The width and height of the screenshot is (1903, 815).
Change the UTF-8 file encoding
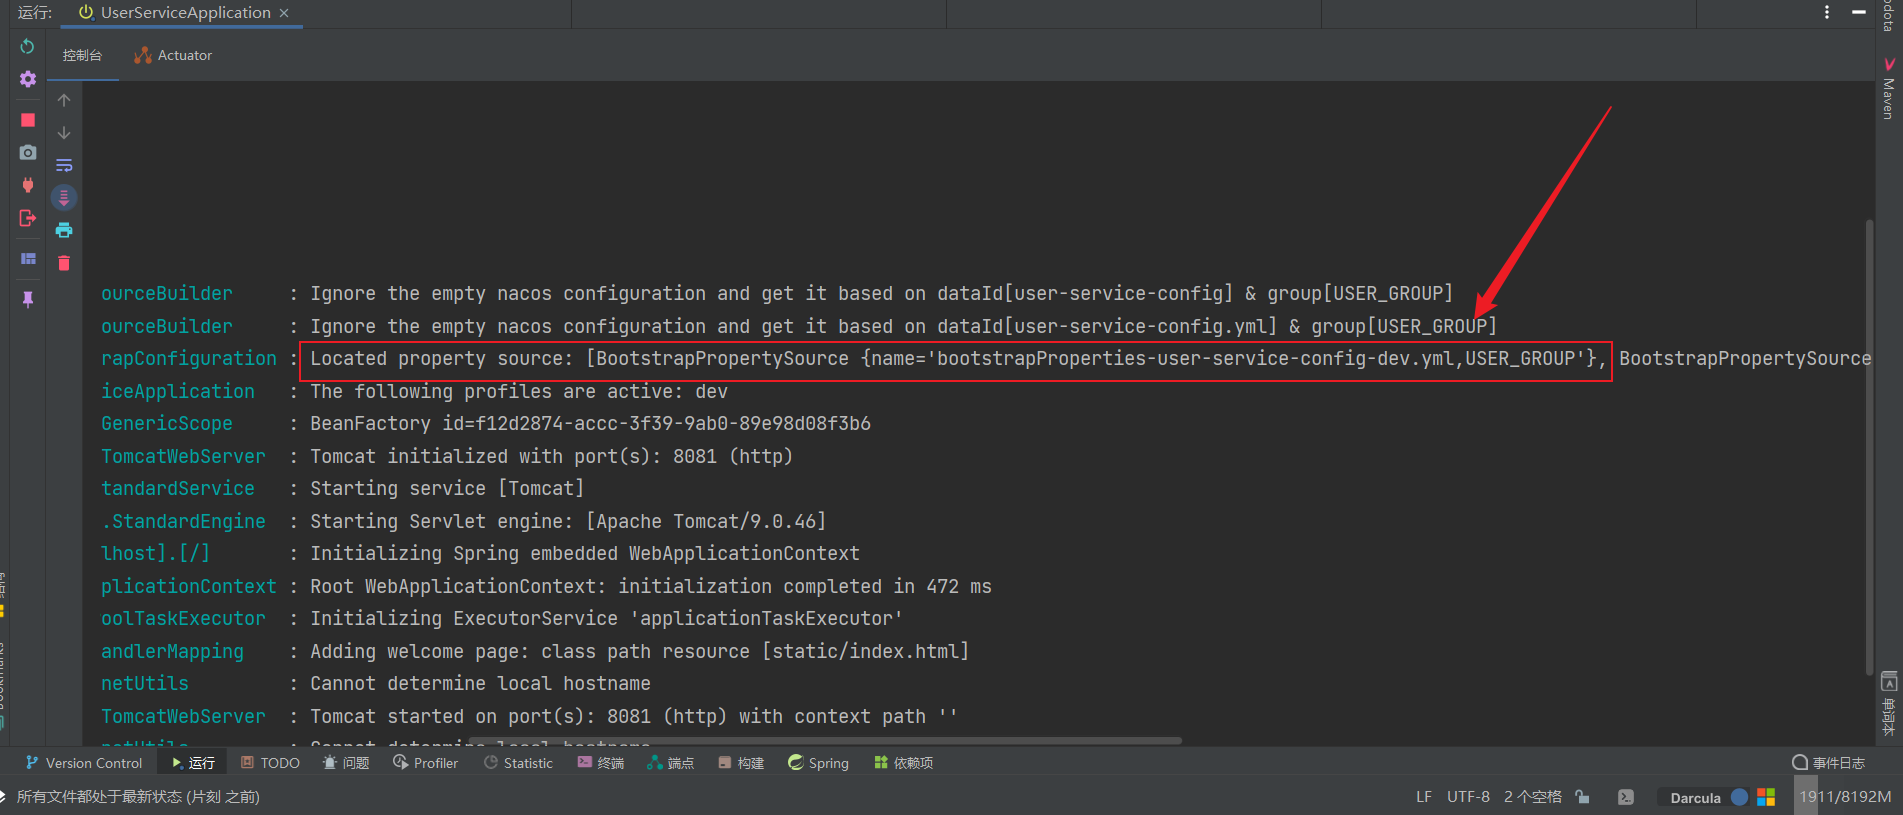[x=1468, y=797]
